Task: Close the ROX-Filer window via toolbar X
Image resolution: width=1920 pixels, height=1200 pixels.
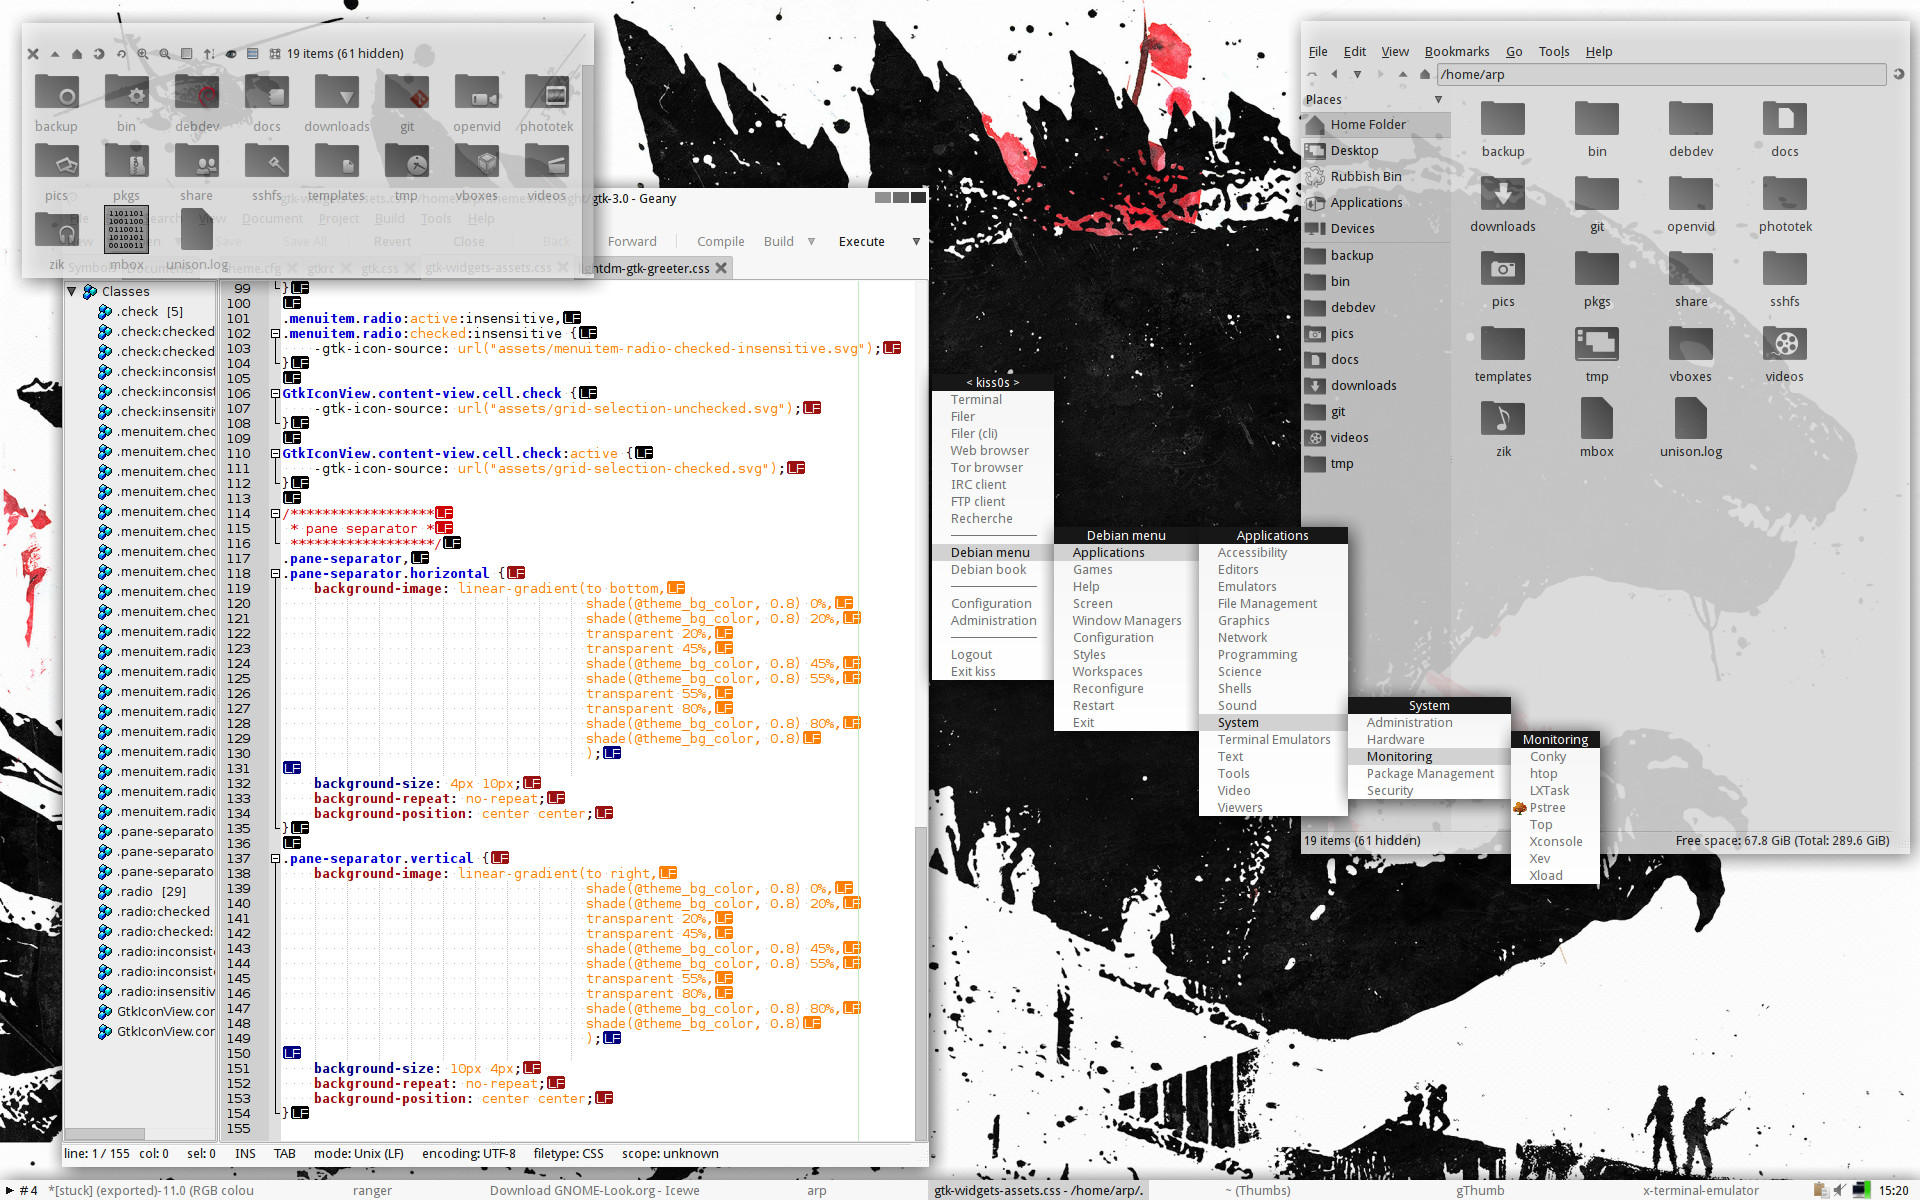Action: click(x=33, y=54)
